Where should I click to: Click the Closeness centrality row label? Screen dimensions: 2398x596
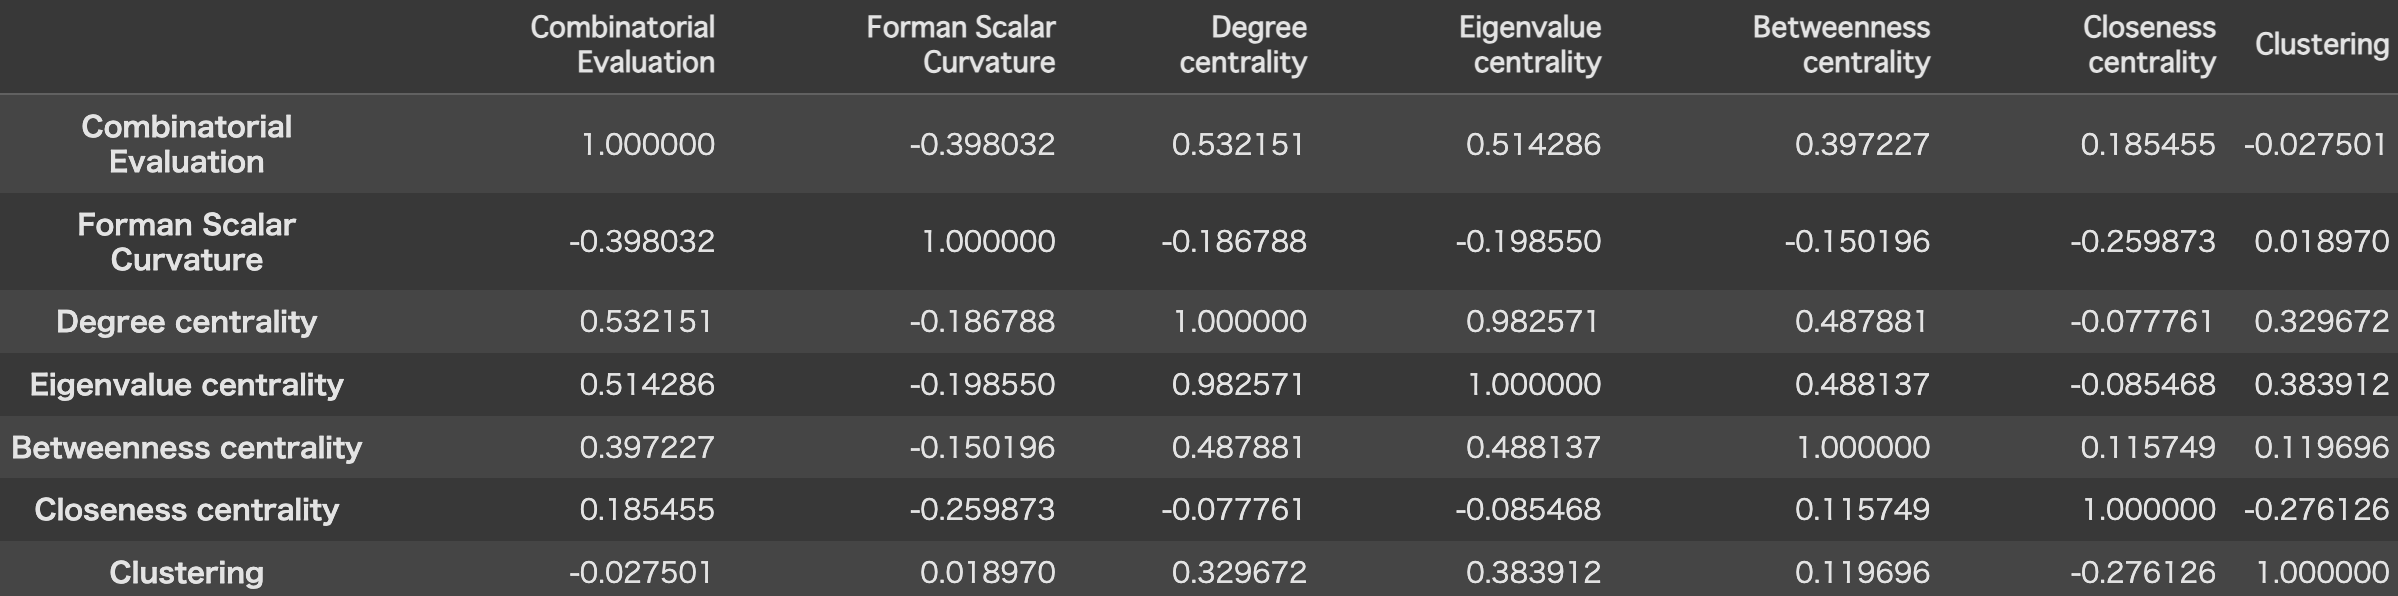(187, 510)
